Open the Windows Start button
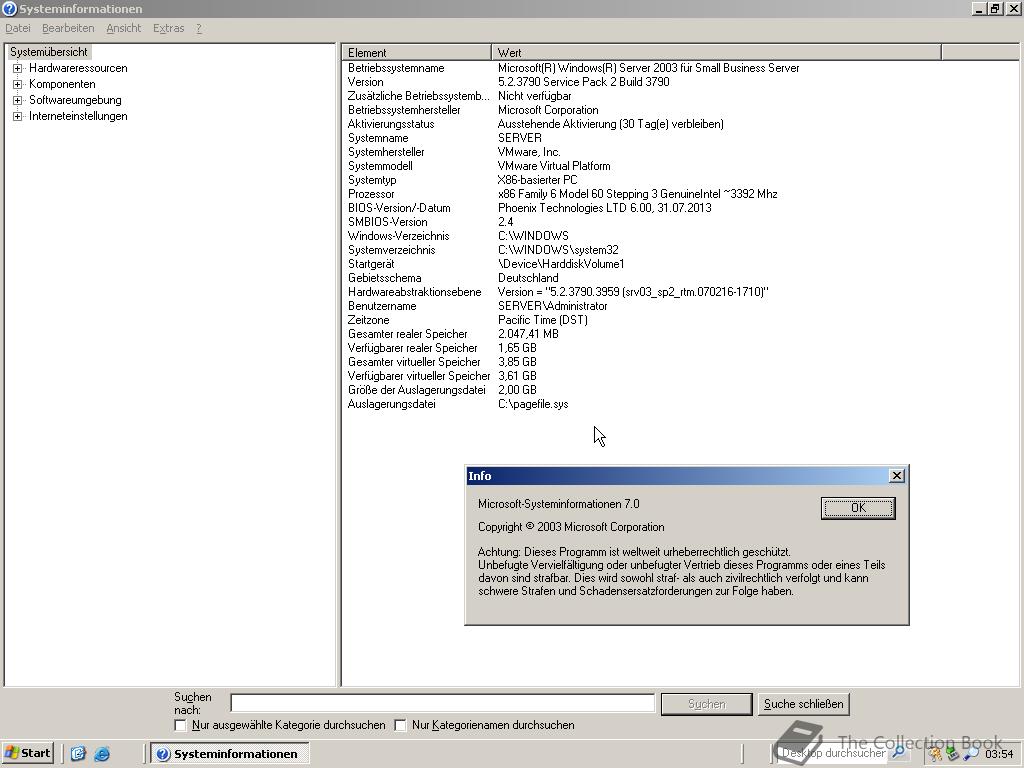Image resolution: width=1024 pixels, height=768 pixels. 27,753
